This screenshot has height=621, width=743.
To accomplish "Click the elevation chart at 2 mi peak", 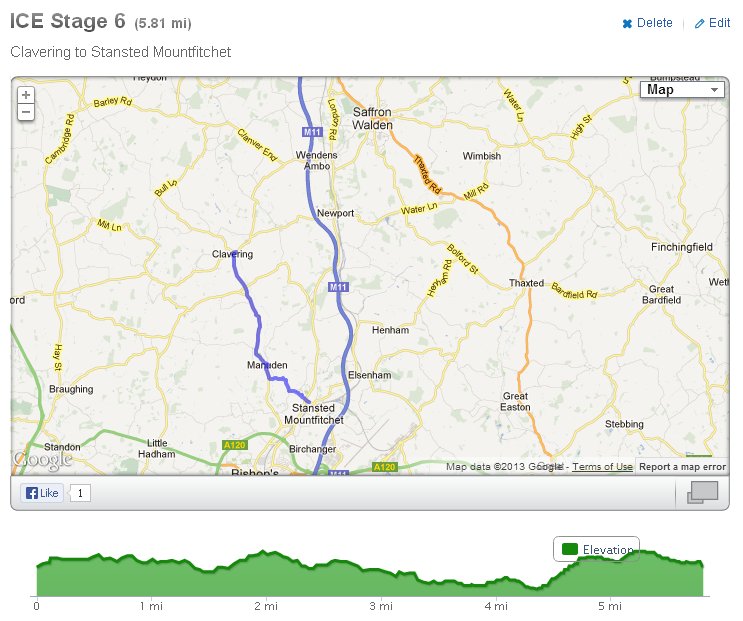I will tap(265, 552).
